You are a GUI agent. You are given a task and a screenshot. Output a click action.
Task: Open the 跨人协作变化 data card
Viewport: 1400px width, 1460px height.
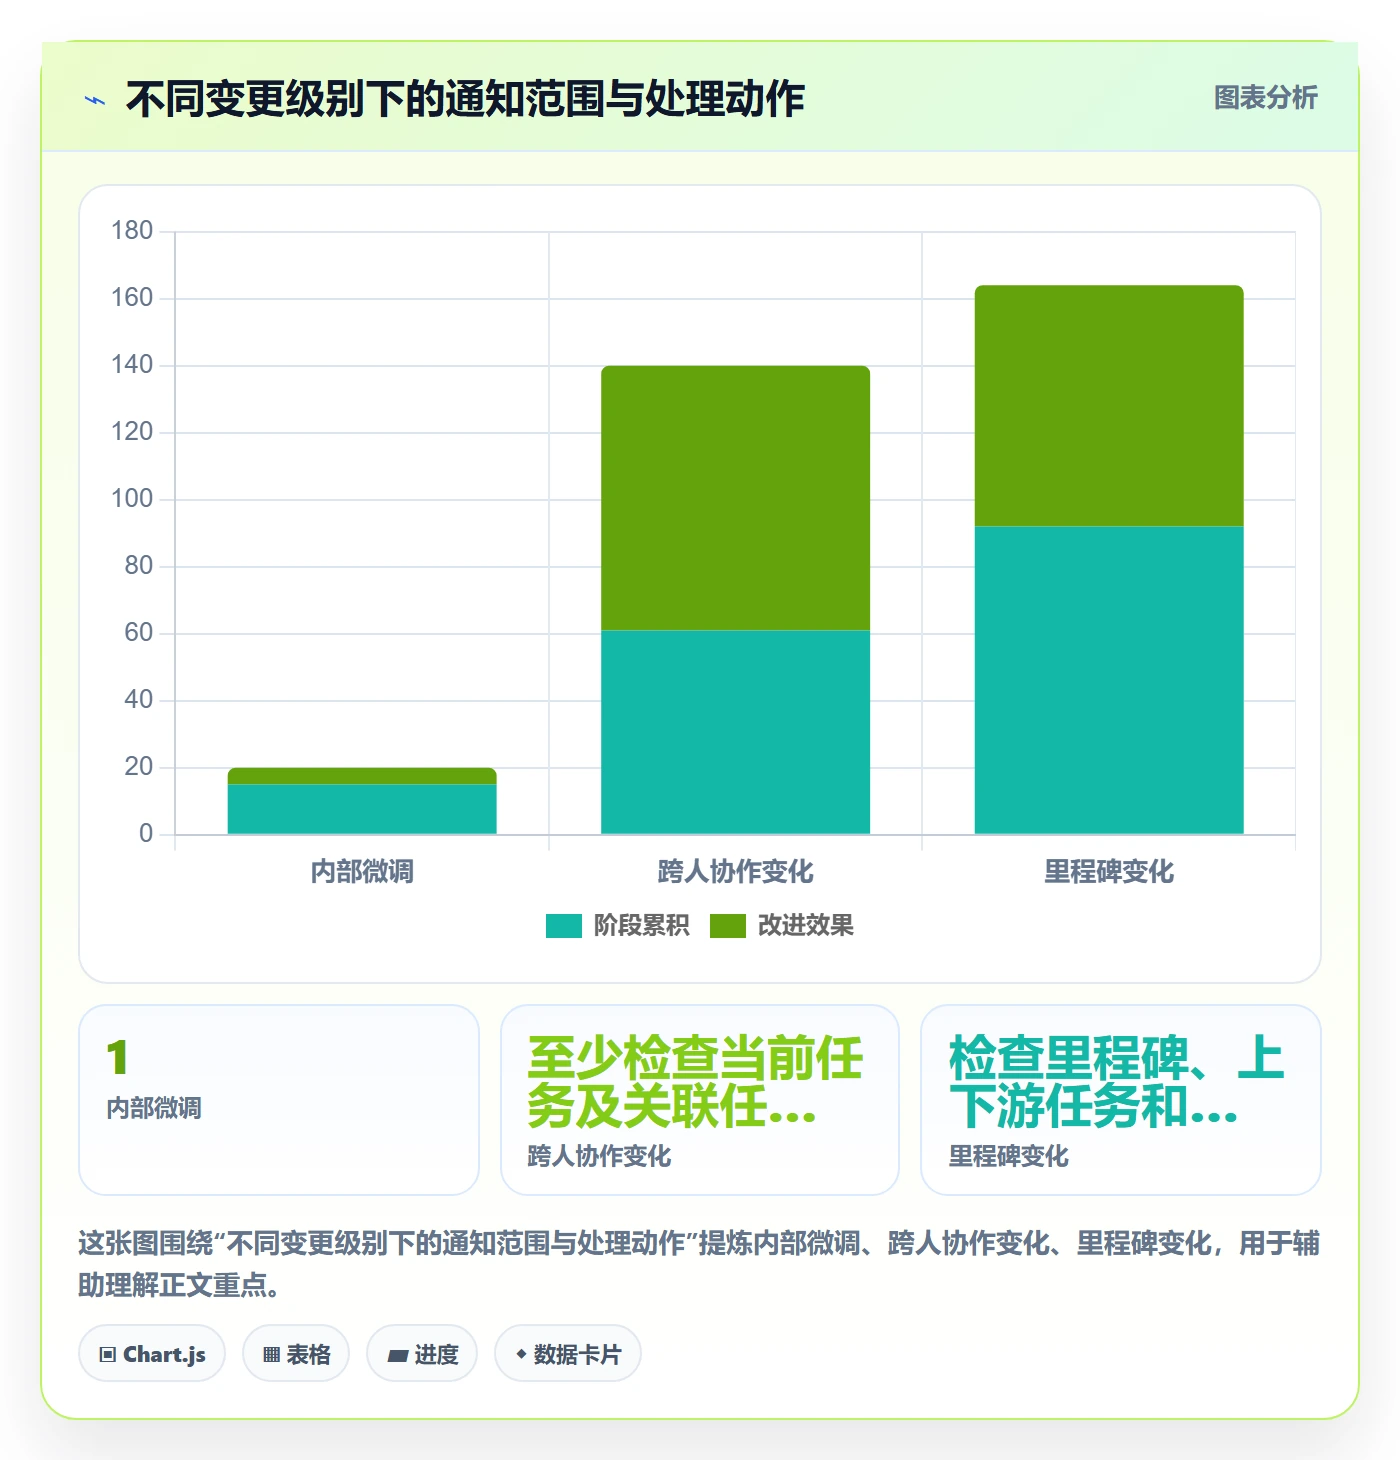click(x=700, y=1100)
